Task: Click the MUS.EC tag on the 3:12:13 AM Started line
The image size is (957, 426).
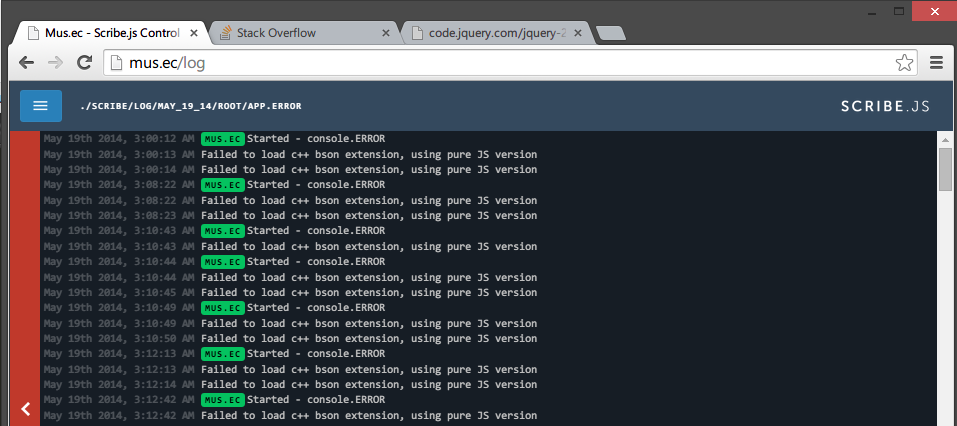Action: (223, 353)
